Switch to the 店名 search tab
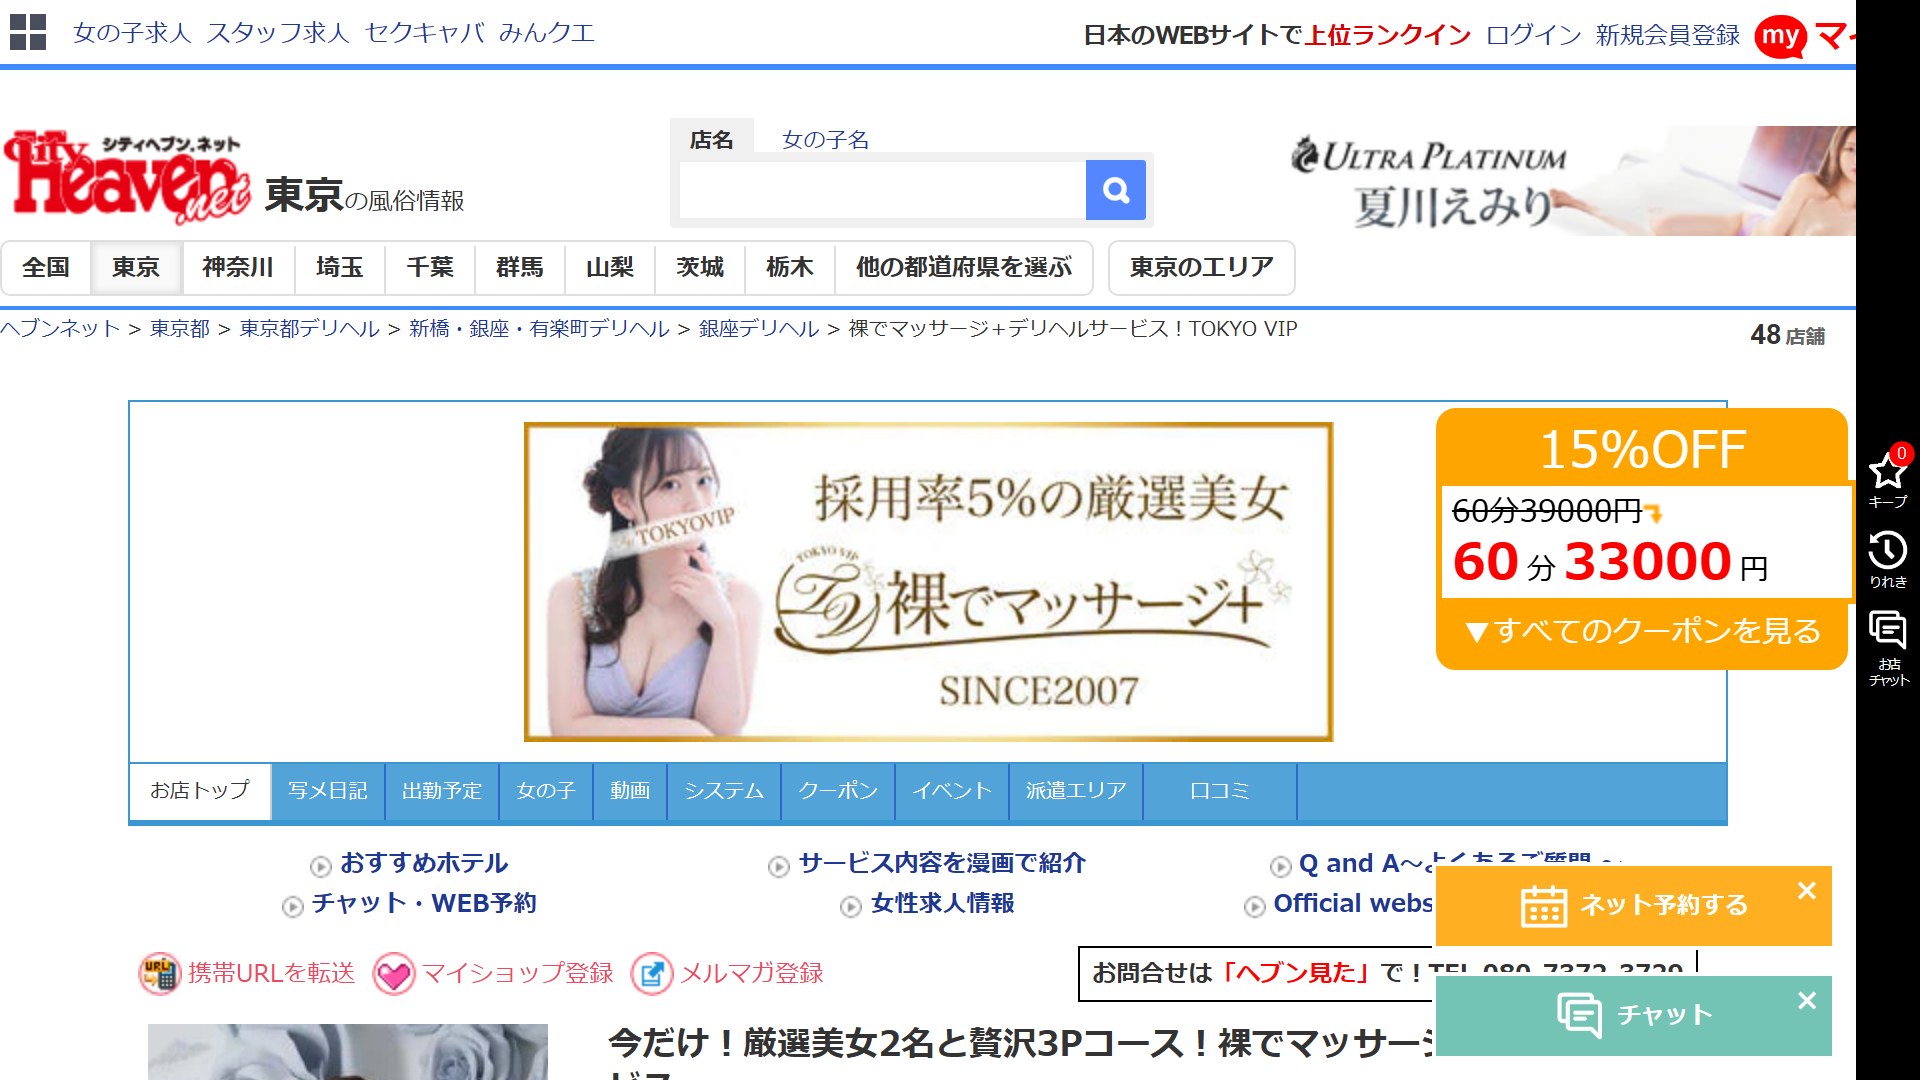The image size is (1920, 1080). click(711, 140)
